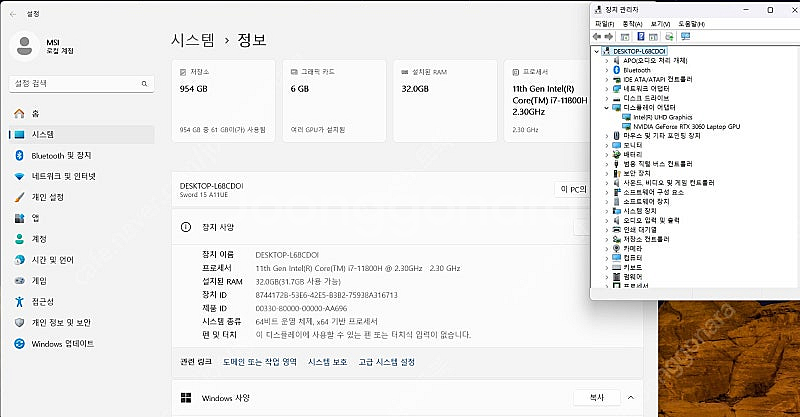Expand 마우스 및 기타 포인팅 장치
The width and height of the screenshot is (800, 417).
(606, 136)
